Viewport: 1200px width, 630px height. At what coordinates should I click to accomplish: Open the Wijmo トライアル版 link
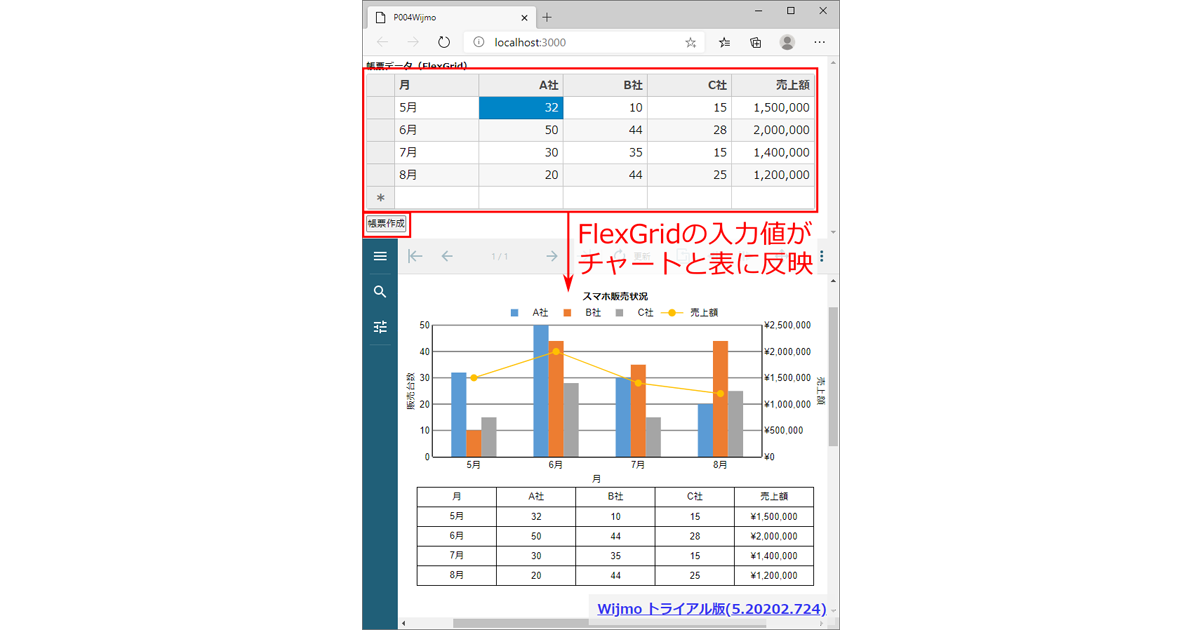pos(712,608)
